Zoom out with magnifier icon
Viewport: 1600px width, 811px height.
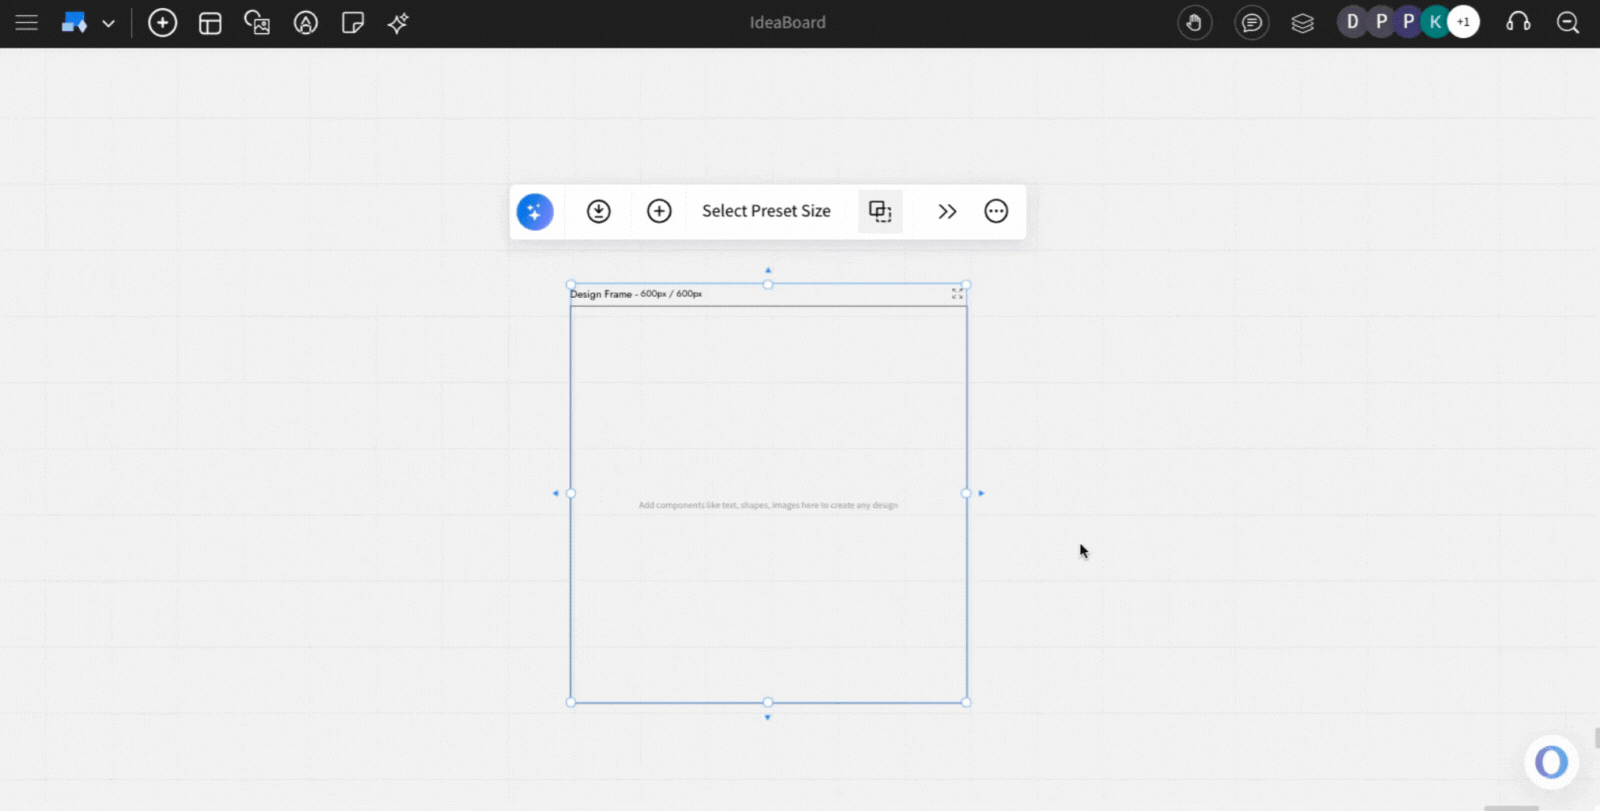[1568, 23]
